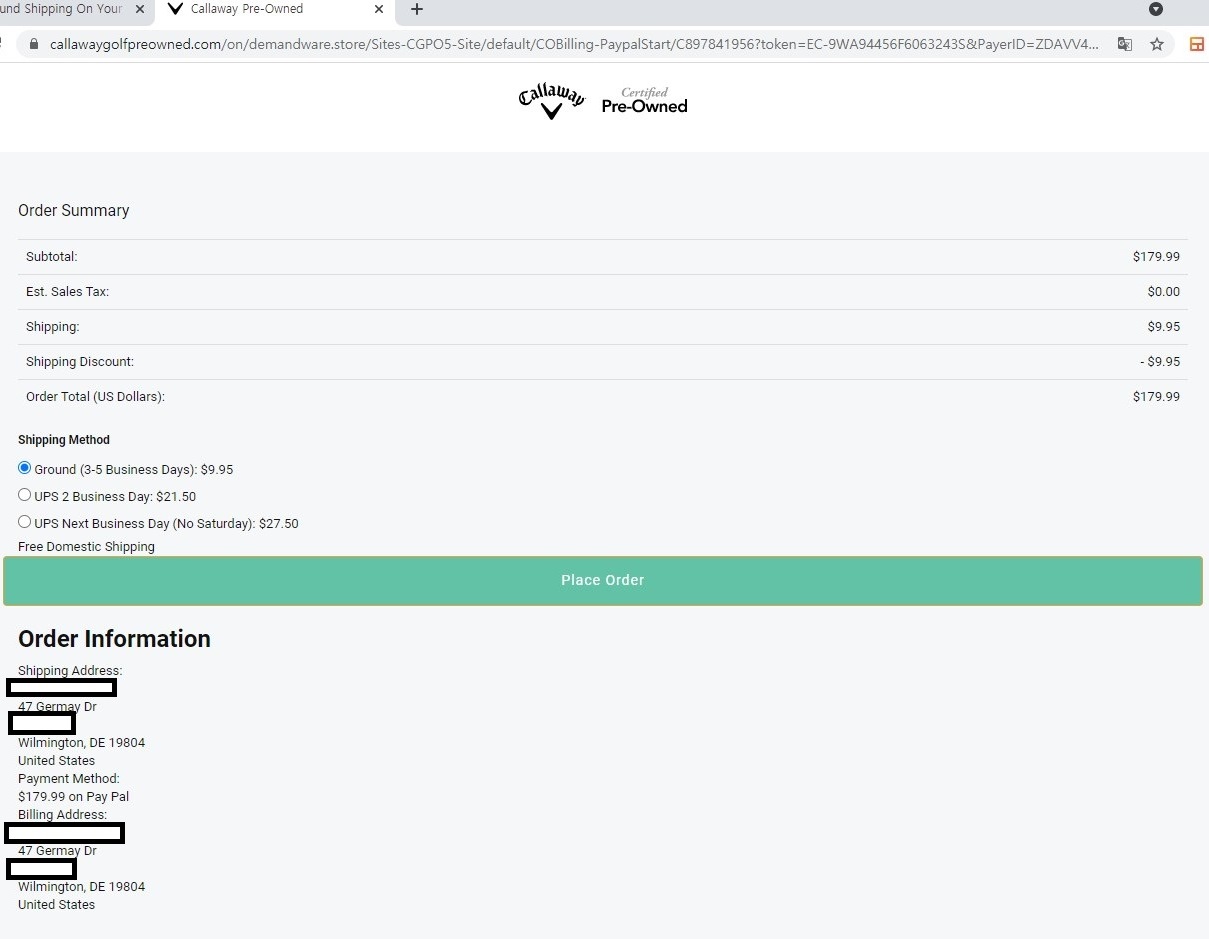Select UPS Next Business Day shipping option
This screenshot has height=939, width=1209.
(25, 522)
